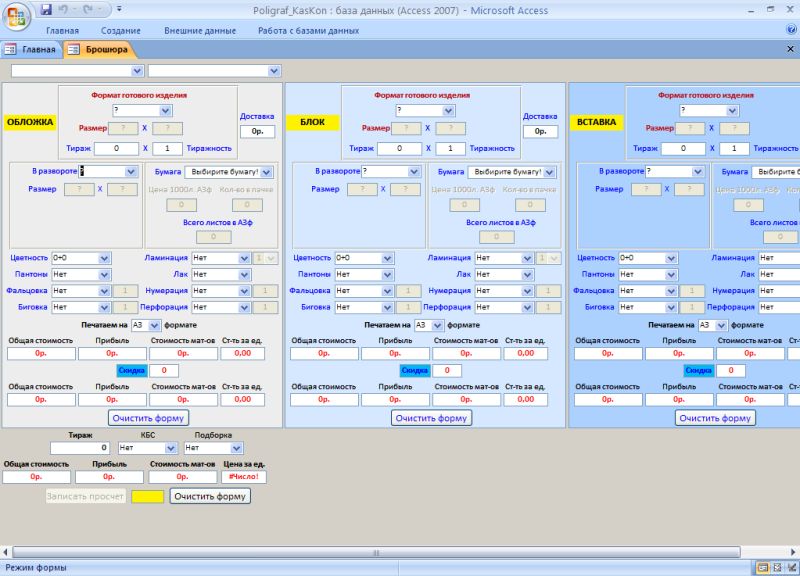Open the Внешние данные ribbon tab

pos(200,31)
